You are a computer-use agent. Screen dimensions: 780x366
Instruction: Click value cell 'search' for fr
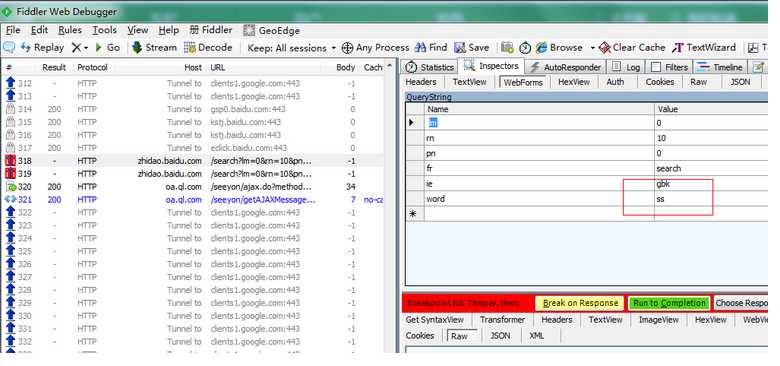coord(711,168)
